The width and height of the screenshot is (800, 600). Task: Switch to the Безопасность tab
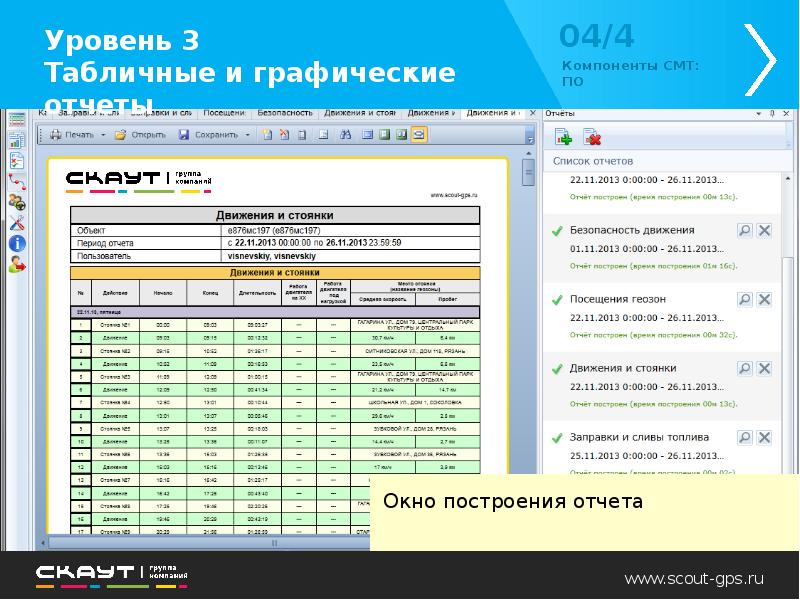[285, 112]
